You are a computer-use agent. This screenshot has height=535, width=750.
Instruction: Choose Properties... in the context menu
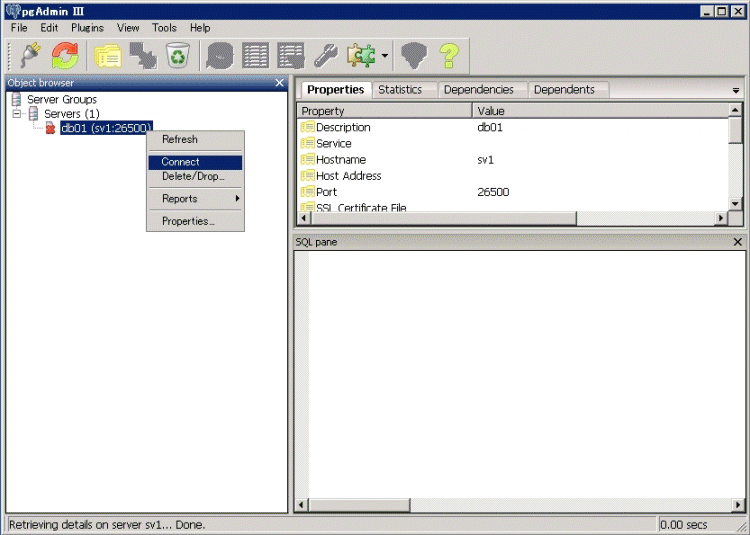point(196,221)
